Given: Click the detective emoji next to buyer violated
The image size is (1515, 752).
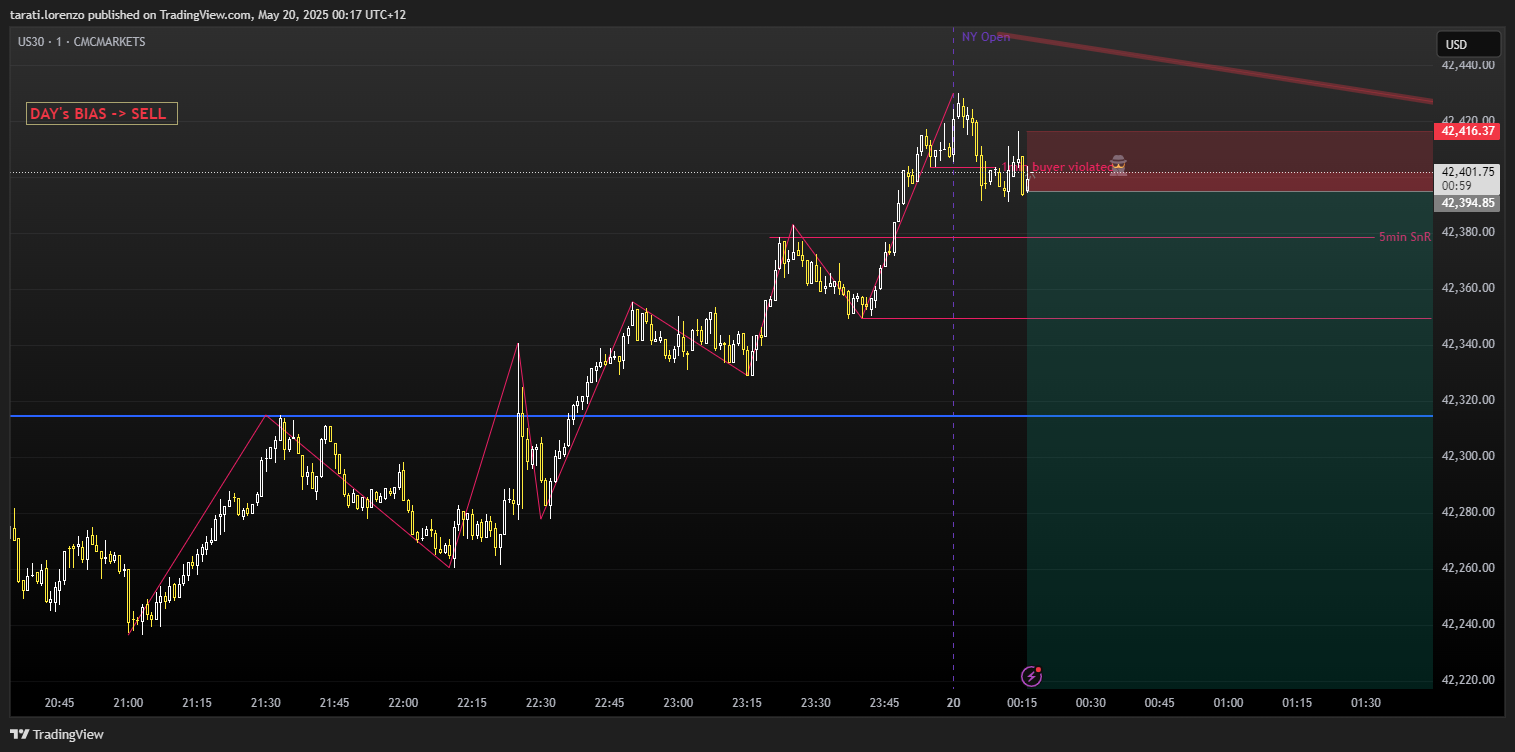Looking at the screenshot, I should 1119,166.
